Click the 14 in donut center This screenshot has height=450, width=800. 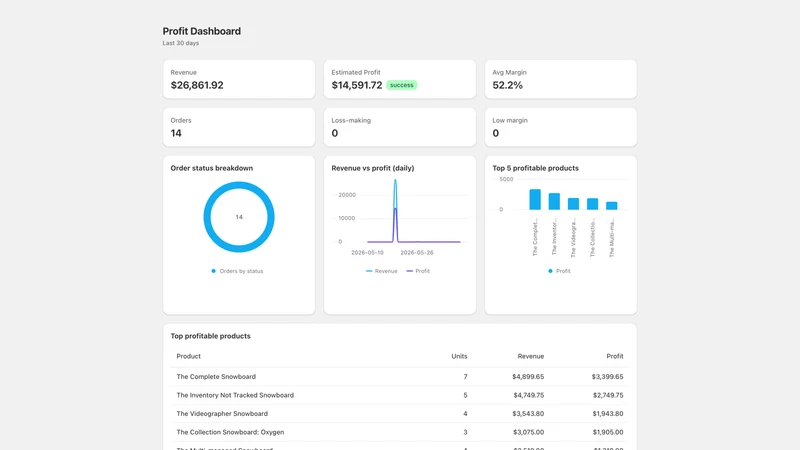click(239, 217)
